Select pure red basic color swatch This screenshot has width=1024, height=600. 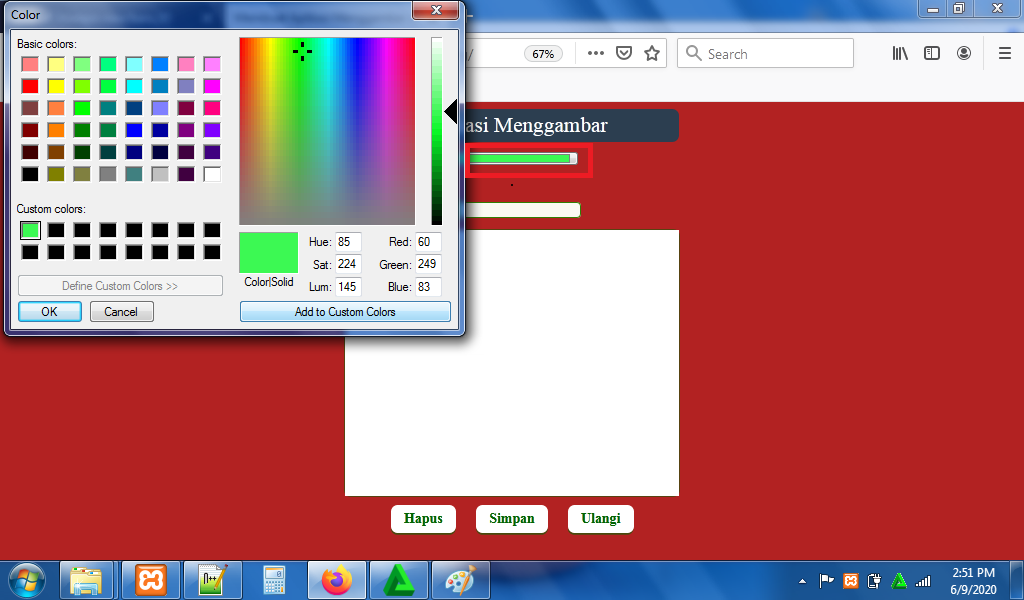coord(30,86)
